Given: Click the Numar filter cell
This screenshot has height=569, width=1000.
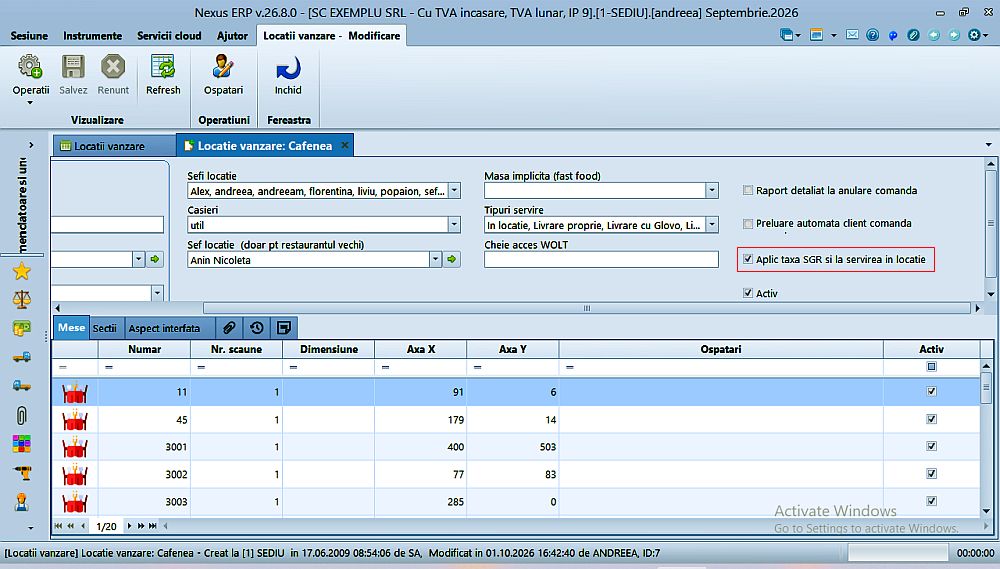Looking at the screenshot, I should [x=144, y=367].
